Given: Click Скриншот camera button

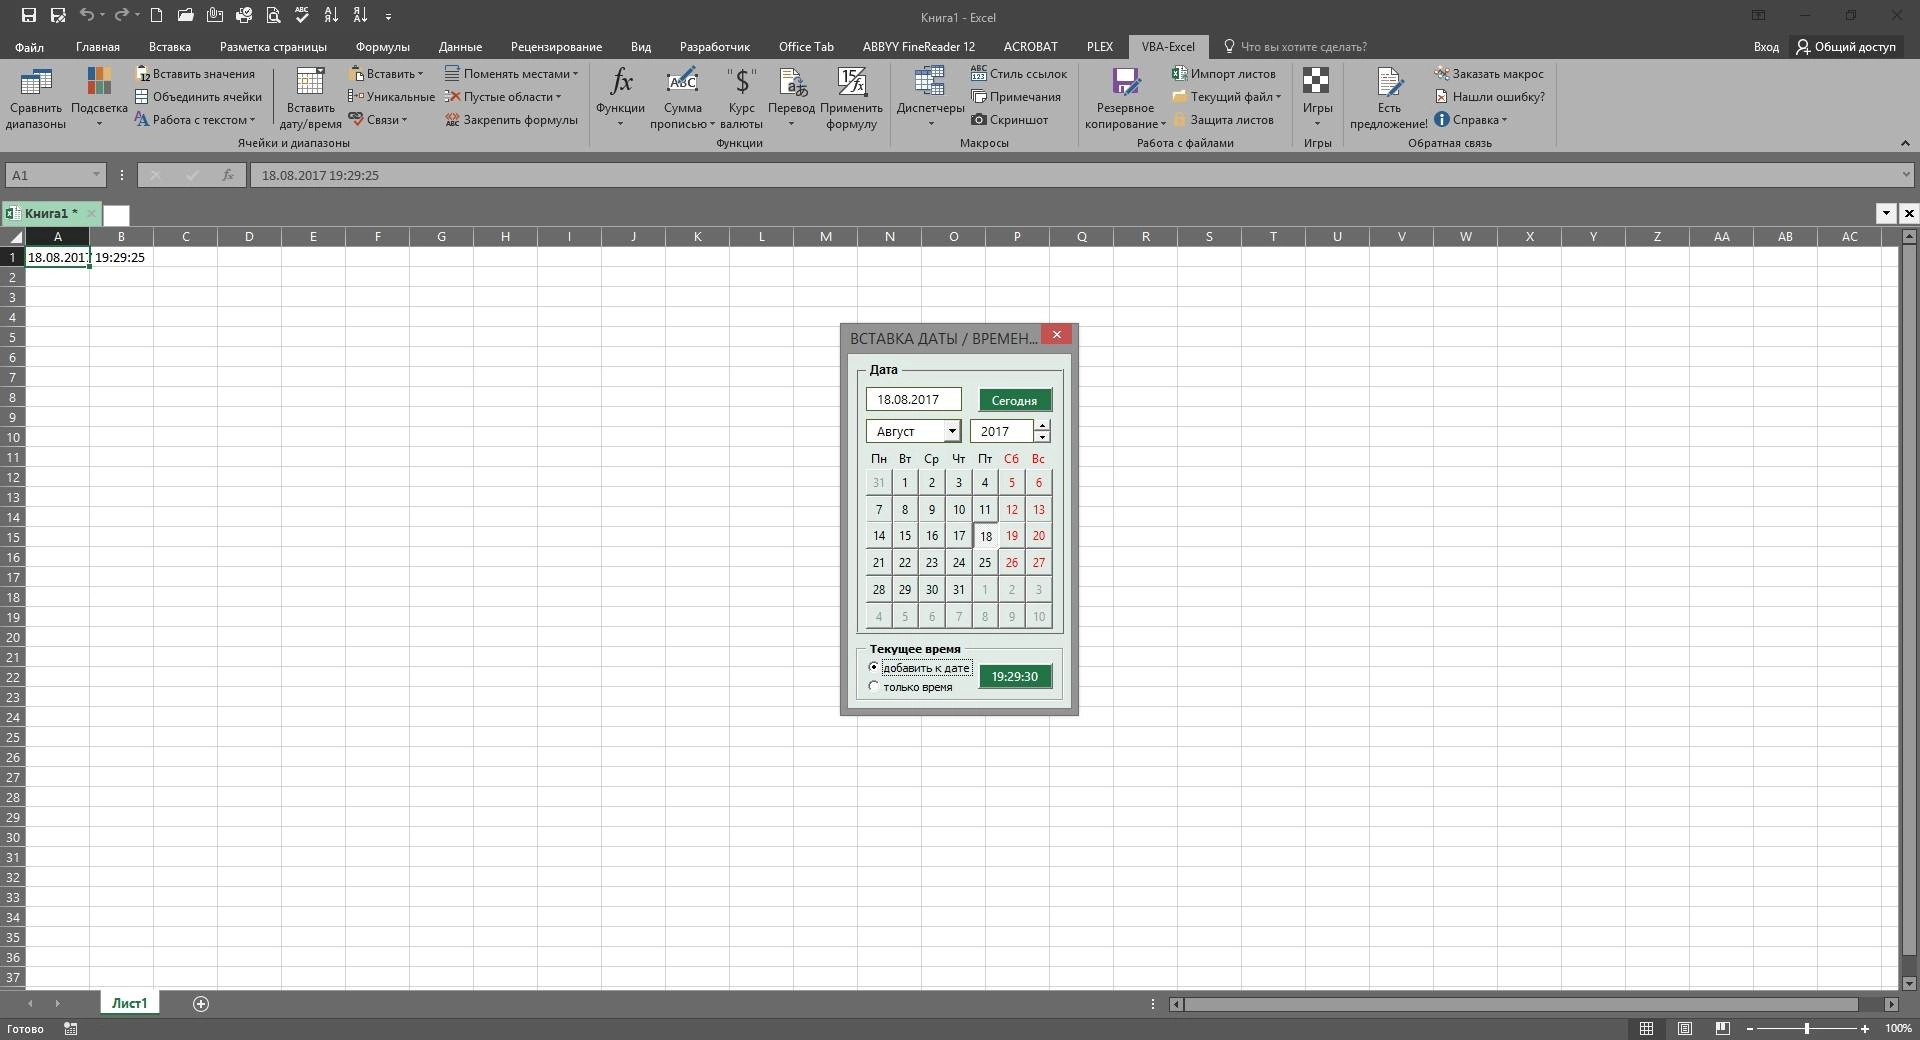Looking at the screenshot, I should click(1010, 120).
